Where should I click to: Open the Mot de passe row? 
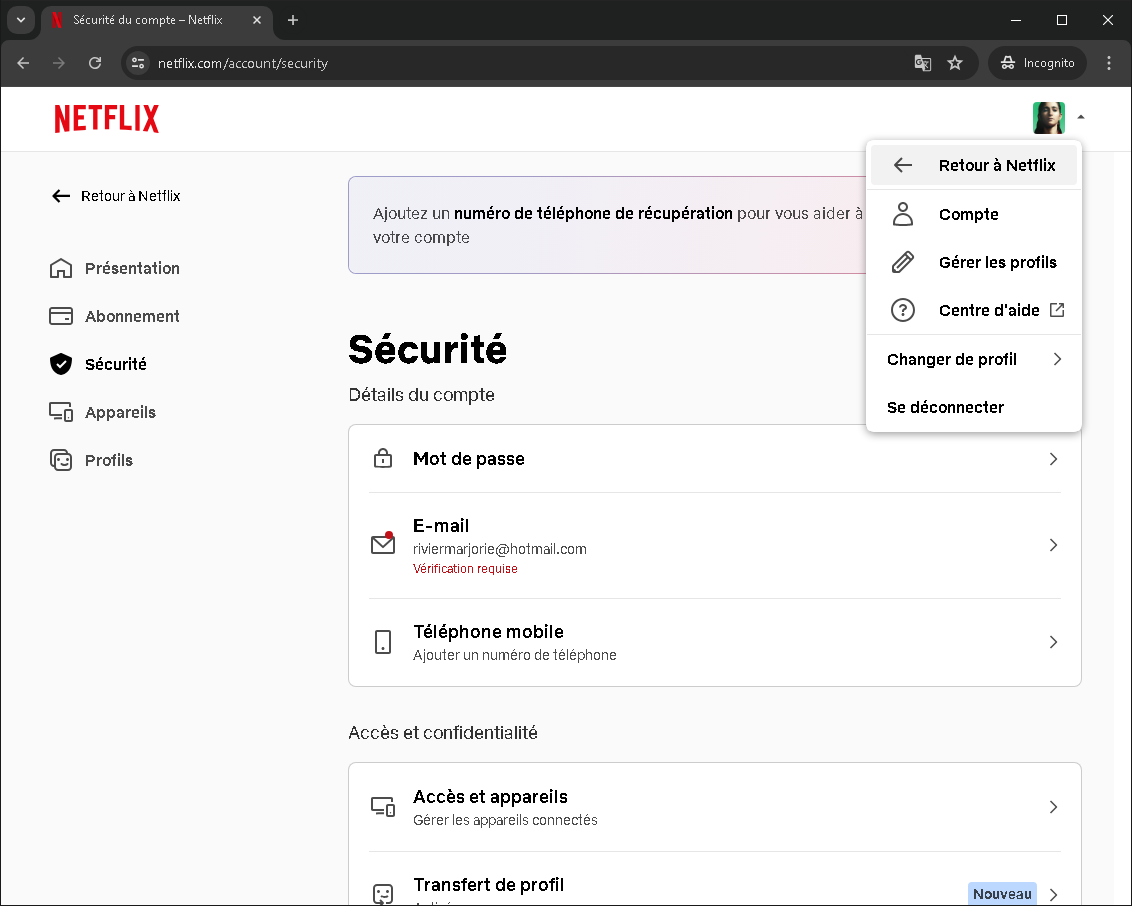point(715,459)
